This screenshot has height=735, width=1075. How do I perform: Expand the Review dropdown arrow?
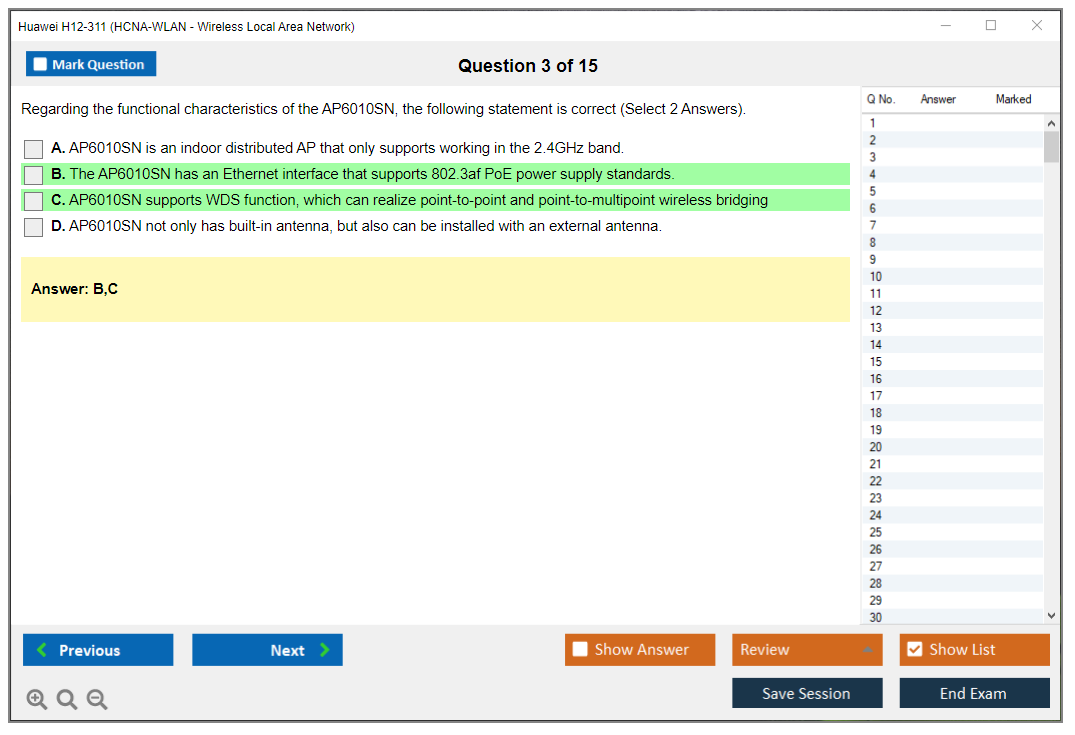866,650
